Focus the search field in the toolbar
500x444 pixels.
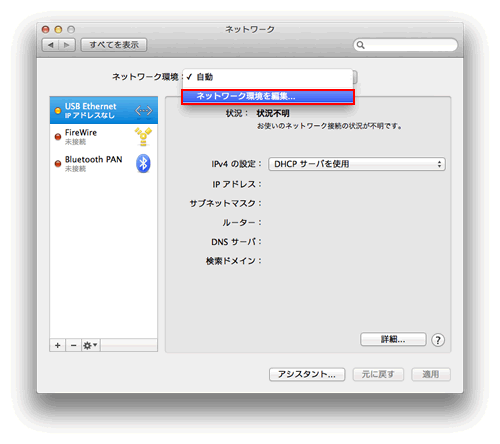[405, 45]
